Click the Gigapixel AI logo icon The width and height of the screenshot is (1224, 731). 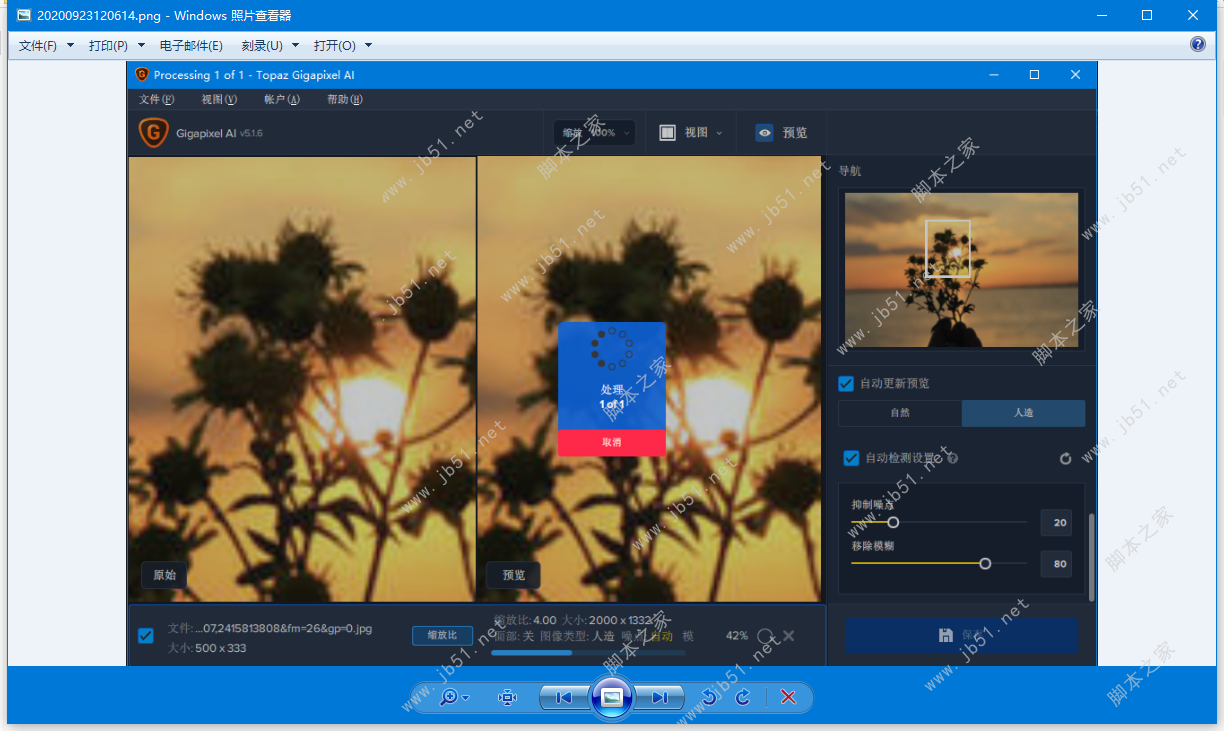point(153,132)
